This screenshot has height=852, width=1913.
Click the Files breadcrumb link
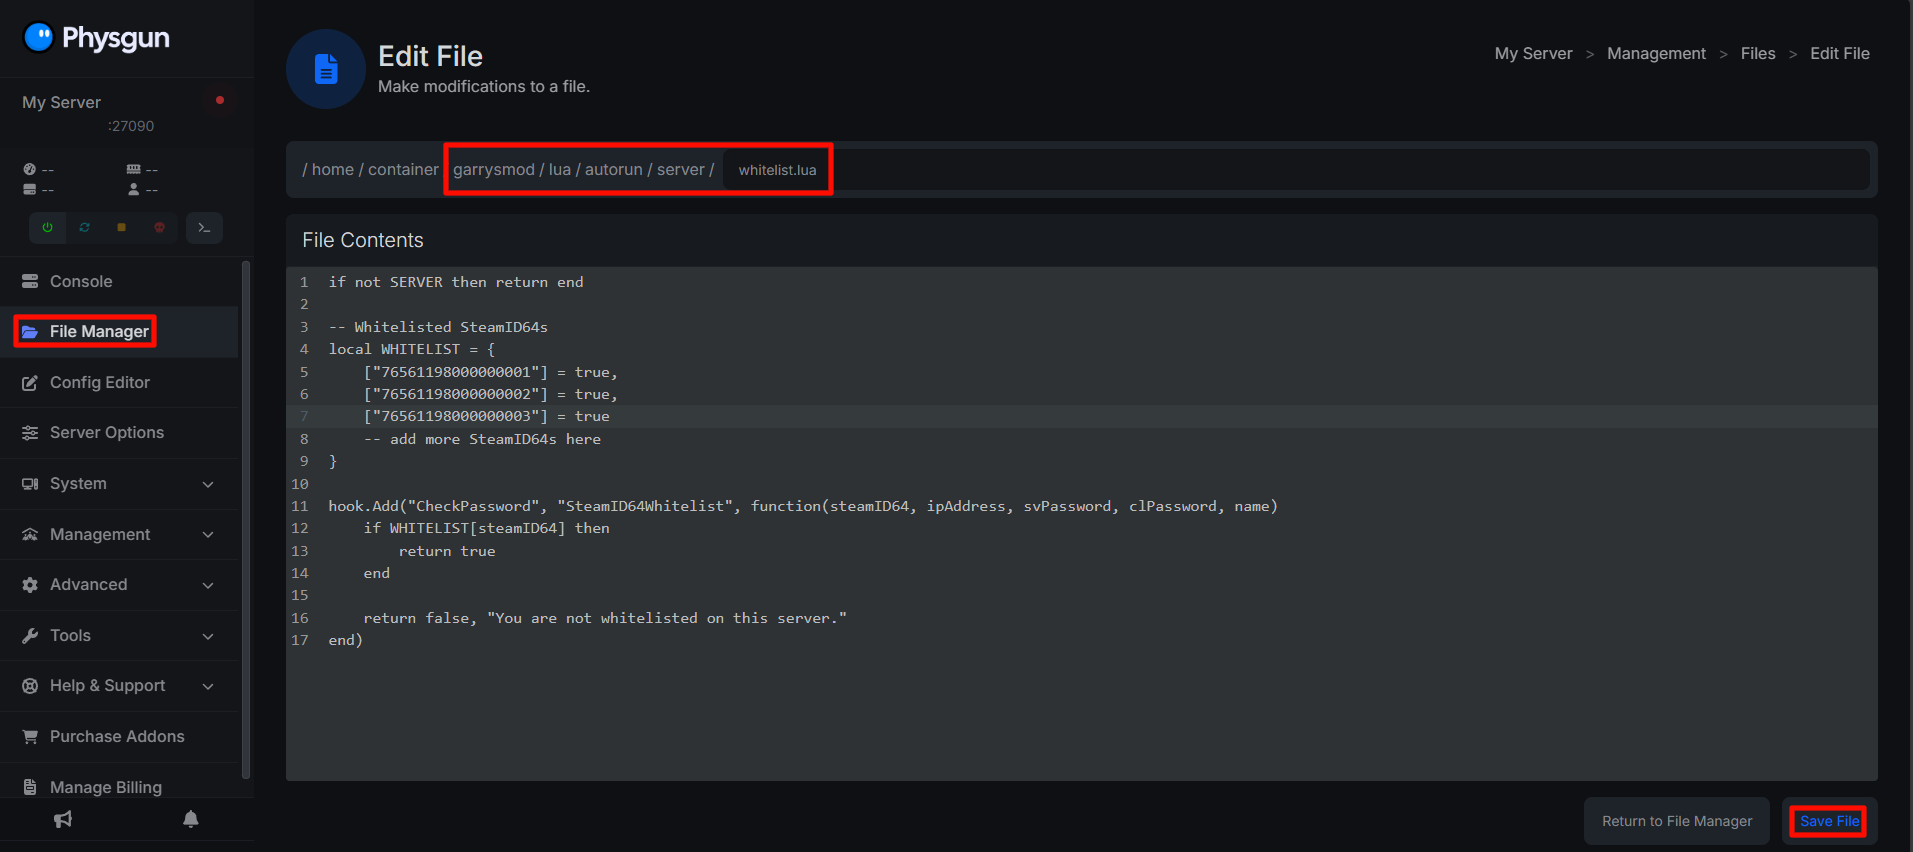click(1757, 54)
